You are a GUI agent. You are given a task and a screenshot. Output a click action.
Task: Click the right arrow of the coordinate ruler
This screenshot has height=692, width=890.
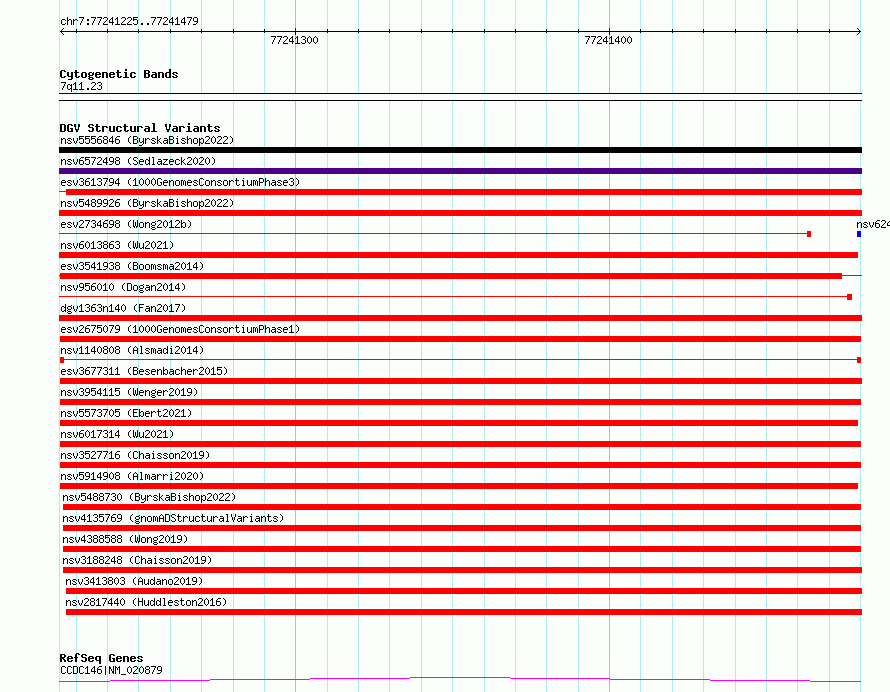pos(859,31)
